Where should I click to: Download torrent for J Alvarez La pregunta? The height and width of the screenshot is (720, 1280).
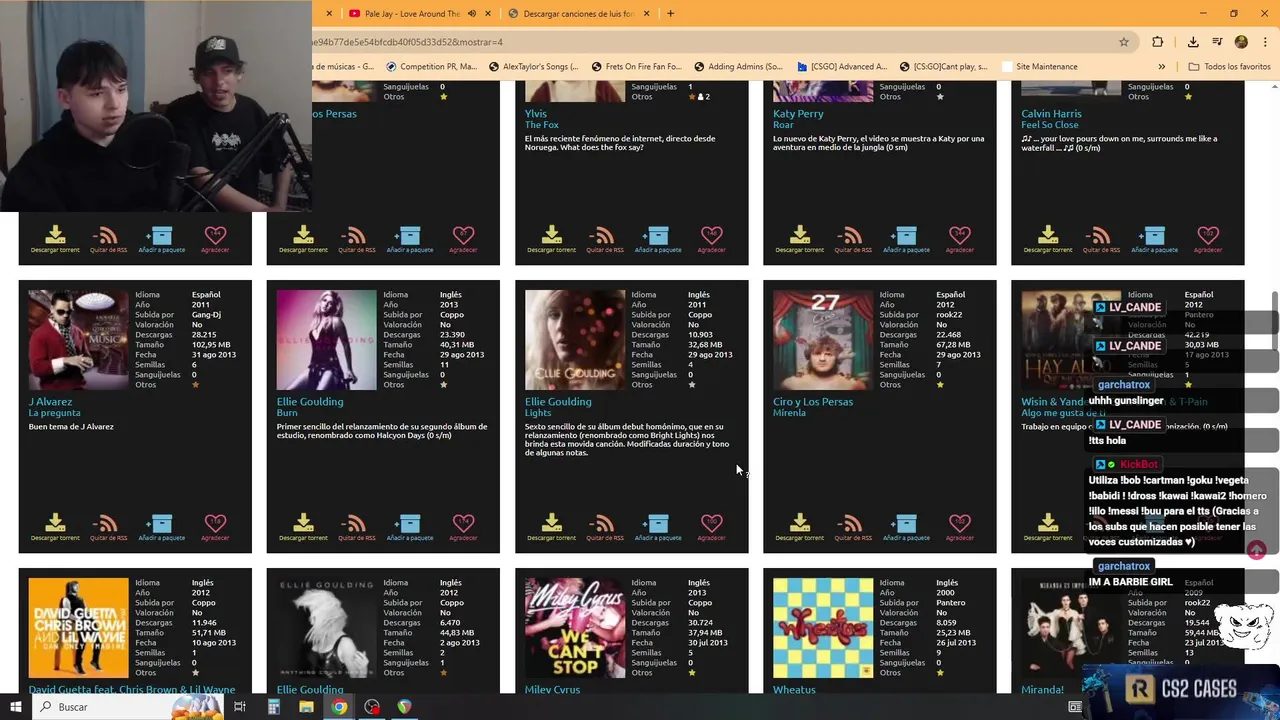(x=55, y=527)
